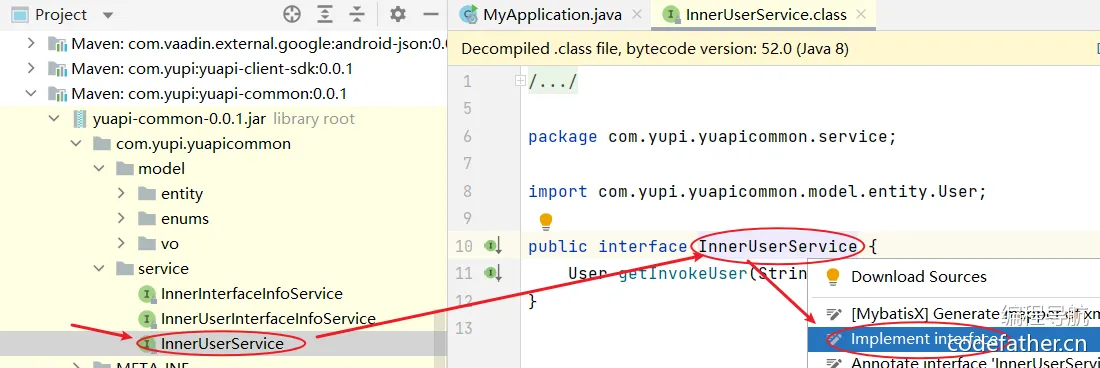
Task: Hide the Project panel with minus icon
Action: [431, 14]
